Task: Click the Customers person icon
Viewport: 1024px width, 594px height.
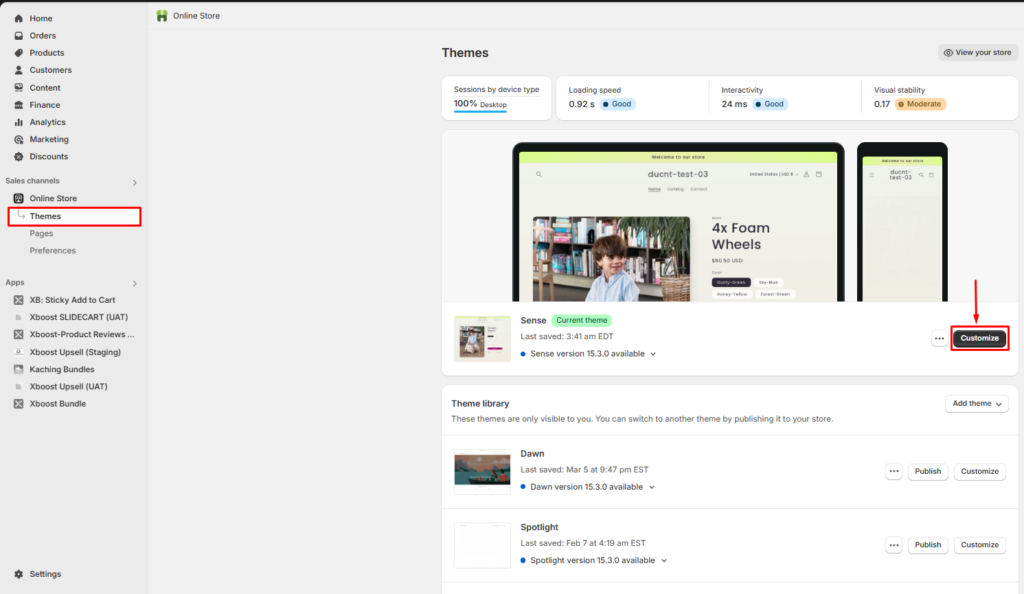Action: [19, 70]
